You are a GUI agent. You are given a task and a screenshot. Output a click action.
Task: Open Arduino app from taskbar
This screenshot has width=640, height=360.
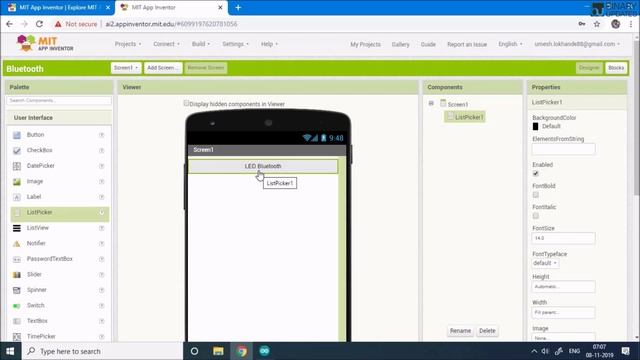pyautogui.click(x=264, y=351)
